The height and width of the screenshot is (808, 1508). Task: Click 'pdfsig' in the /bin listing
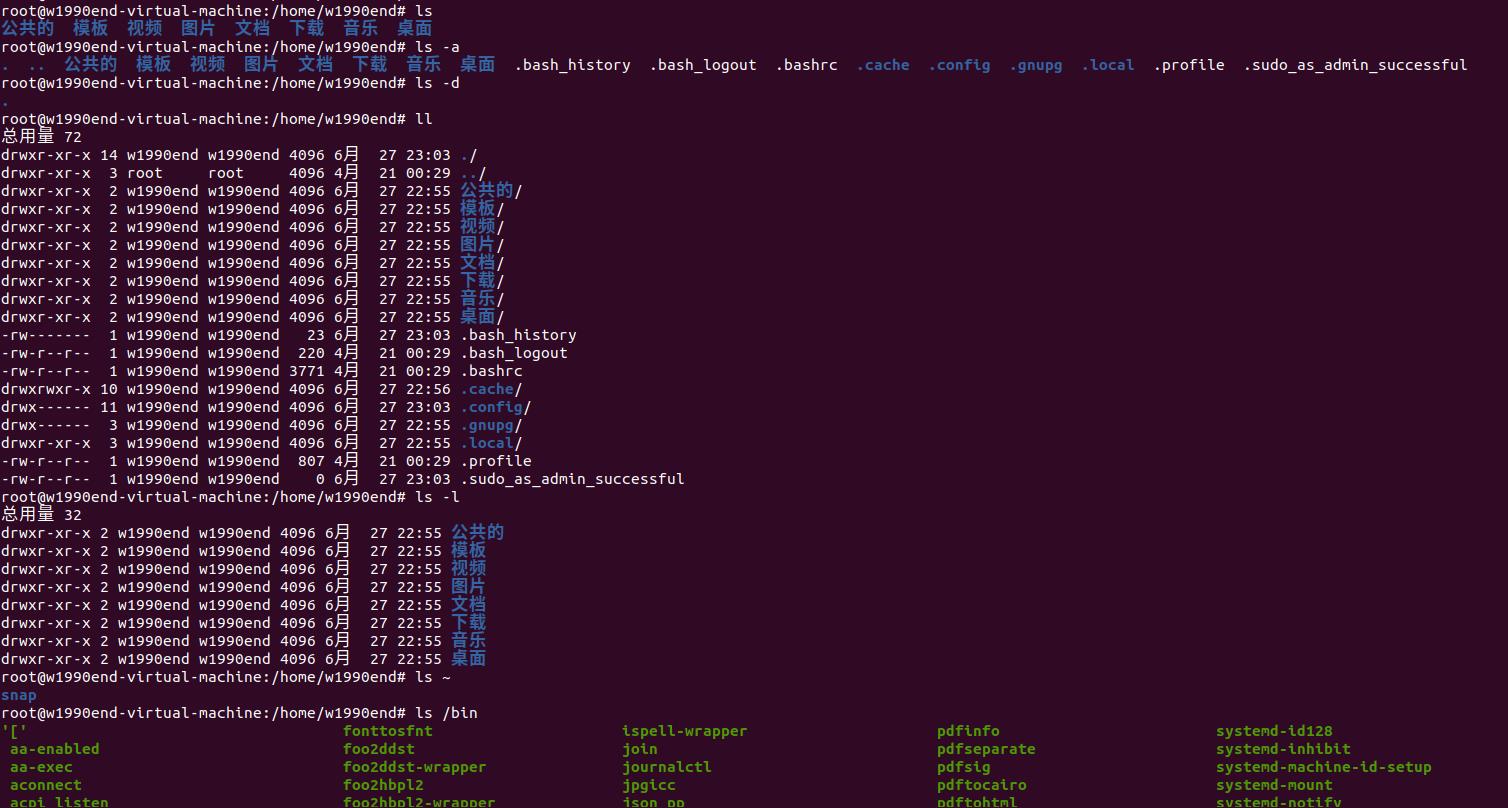coord(964,767)
